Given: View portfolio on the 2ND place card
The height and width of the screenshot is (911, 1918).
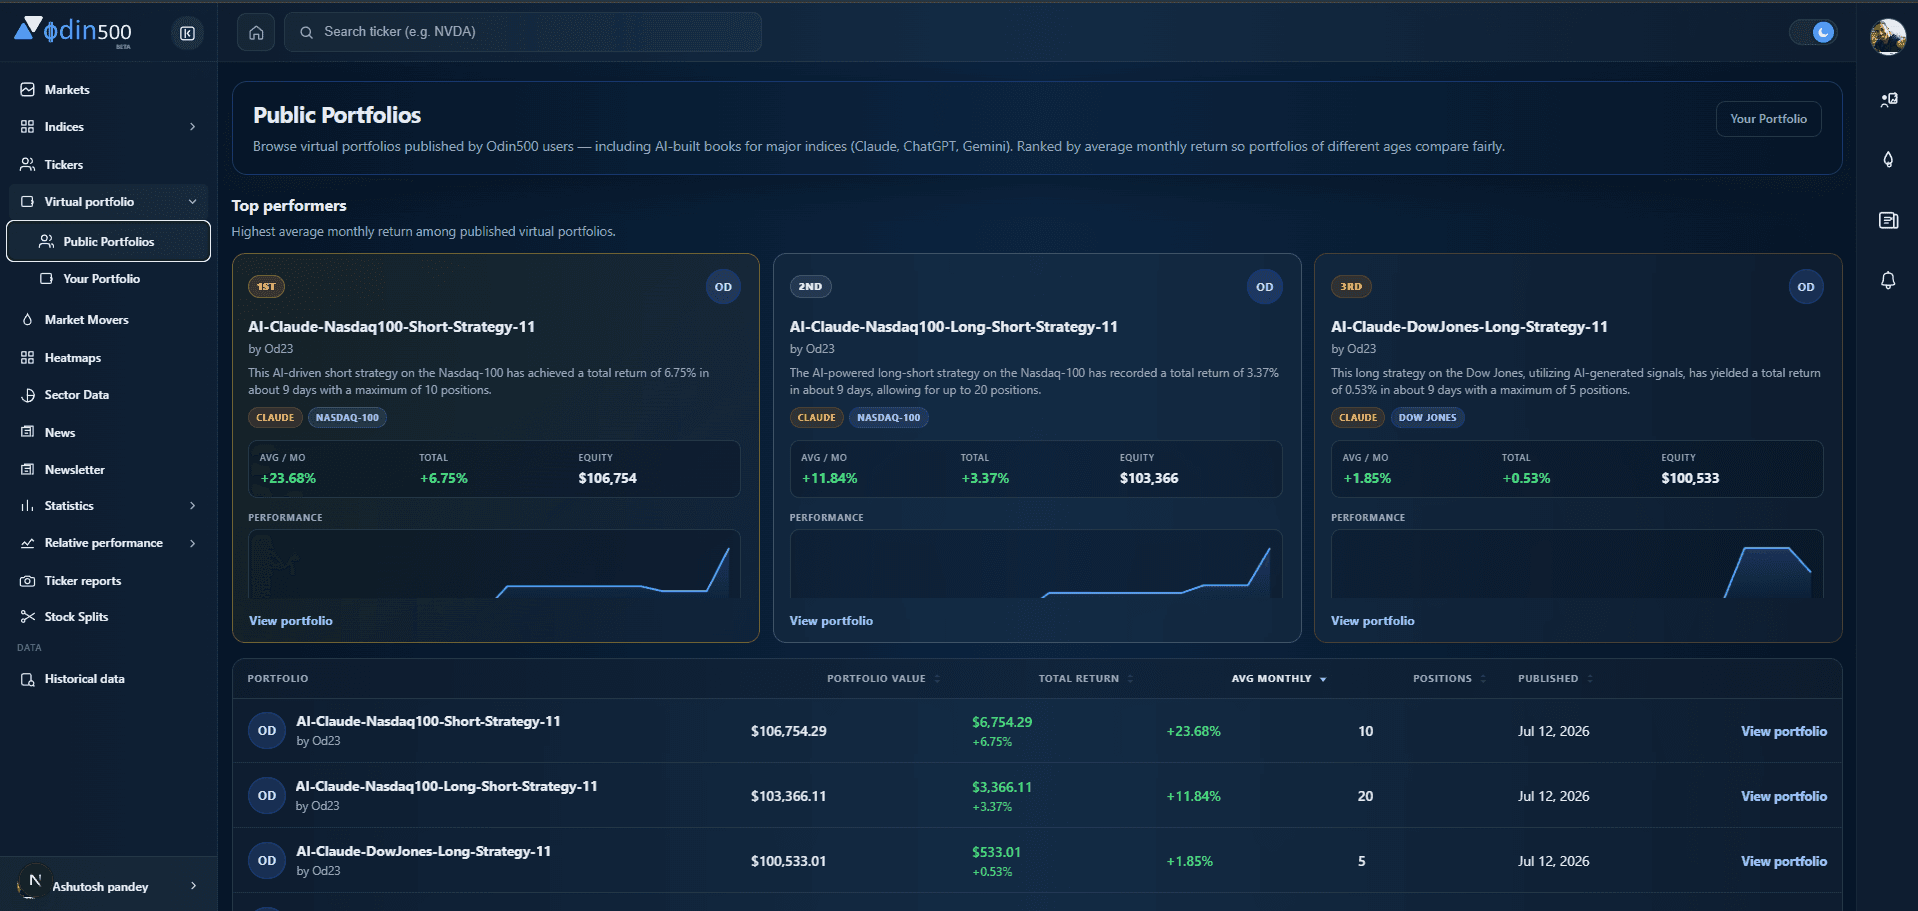Looking at the screenshot, I should [831, 621].
